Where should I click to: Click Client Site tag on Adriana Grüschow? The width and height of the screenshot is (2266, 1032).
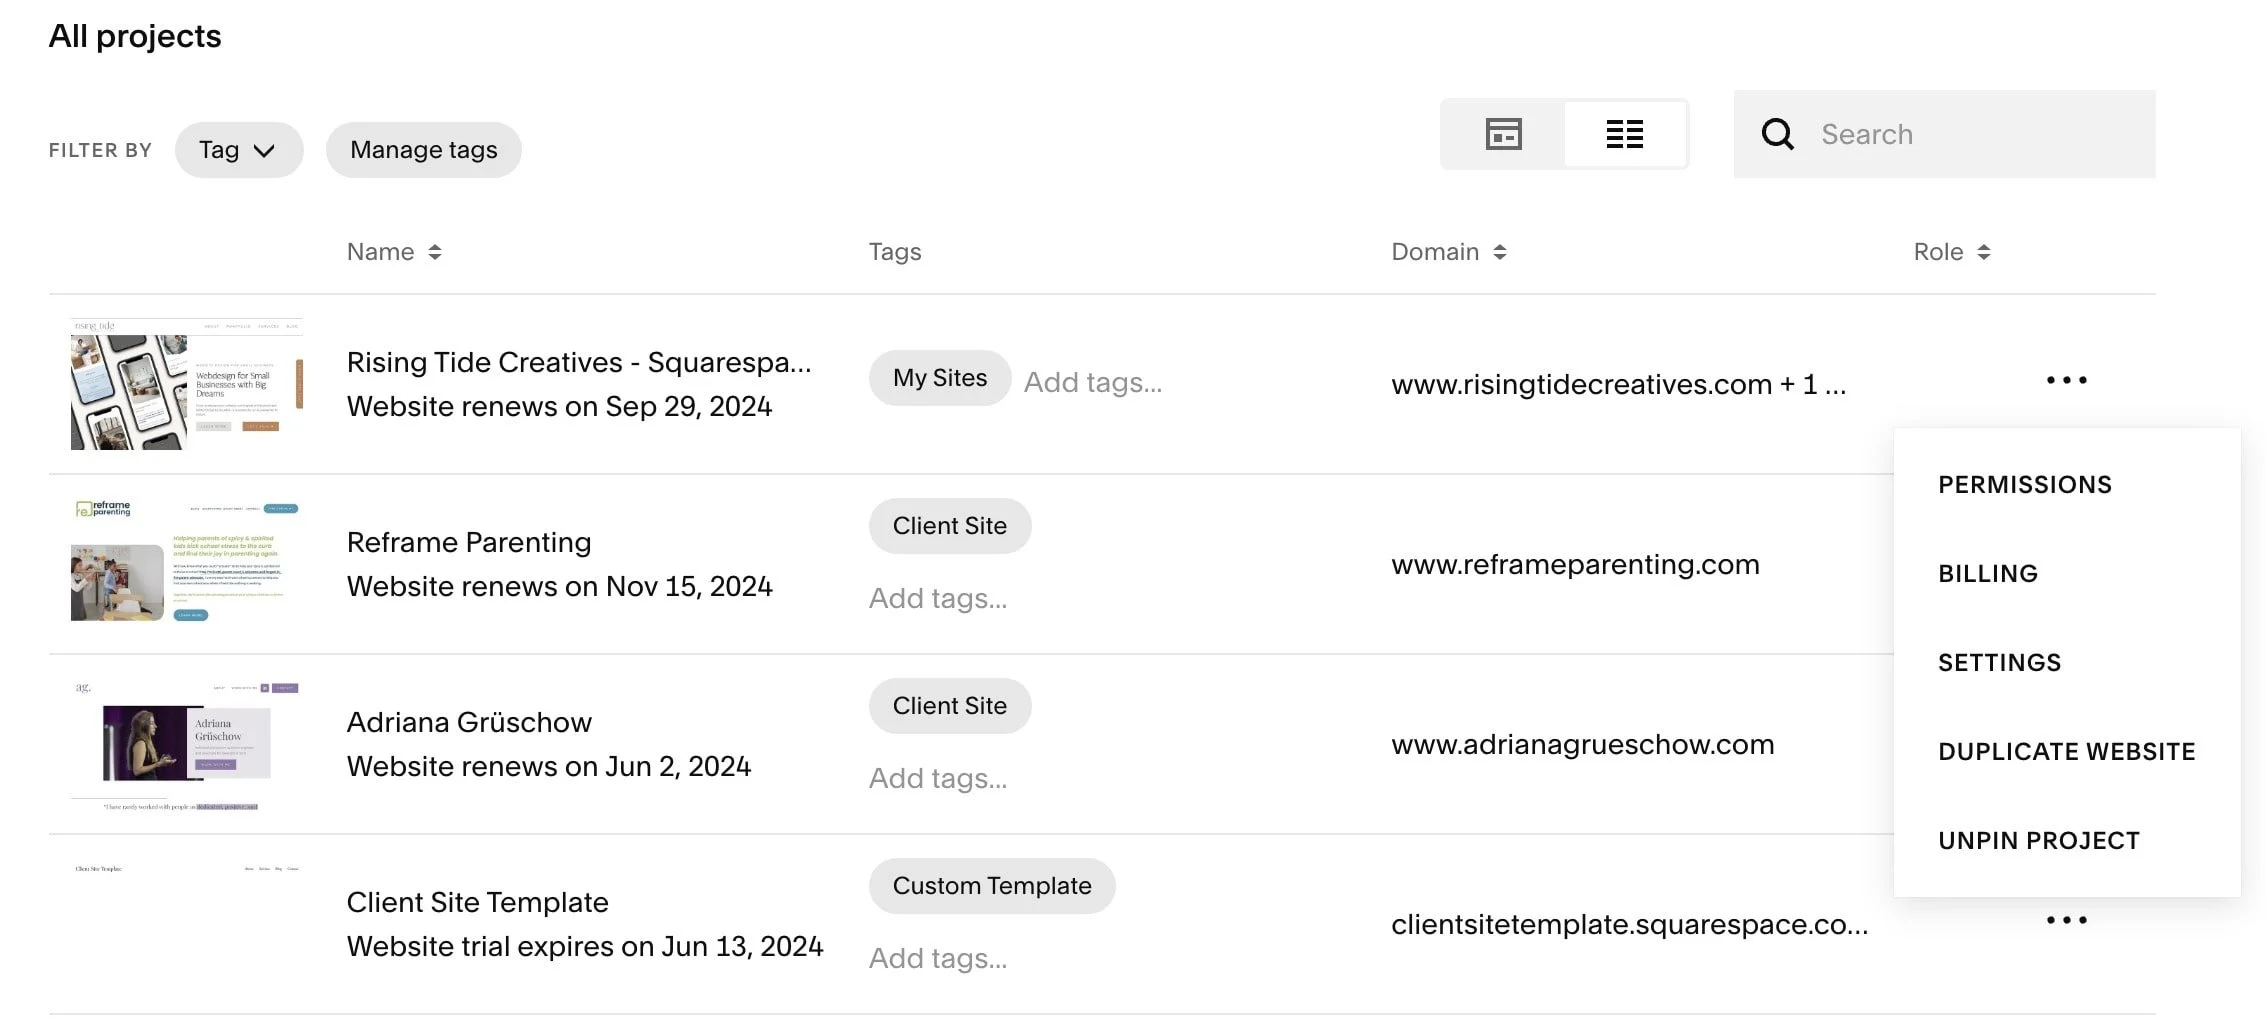[950, 706]
